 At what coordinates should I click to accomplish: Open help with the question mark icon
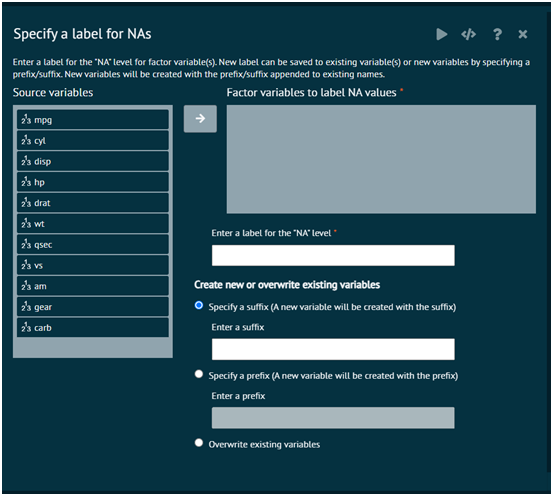pyautogui.click(x=497, y=34)
